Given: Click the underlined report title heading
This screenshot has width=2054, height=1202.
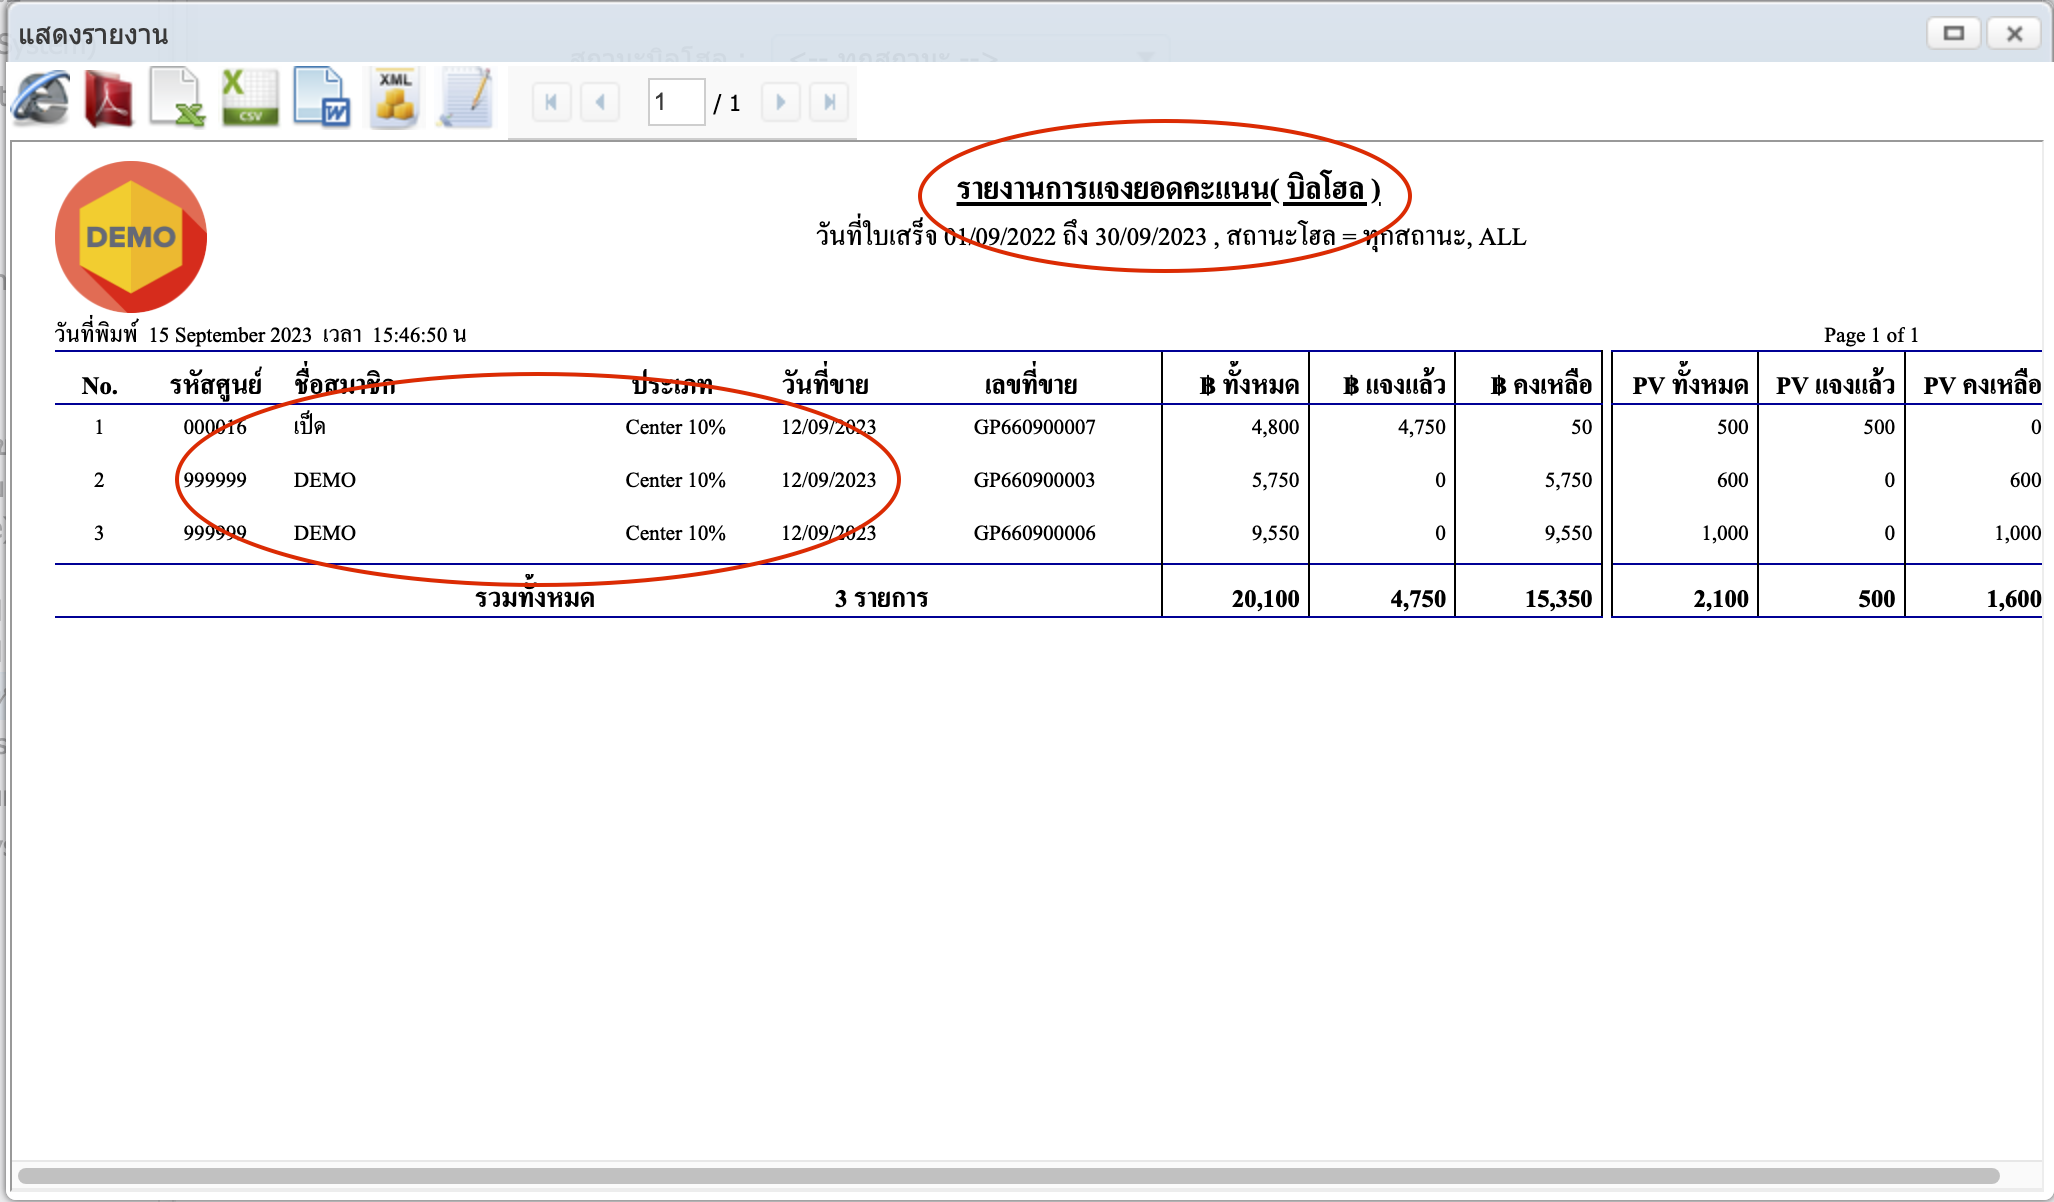Looking at the screenshot, I should point(1168,189).
